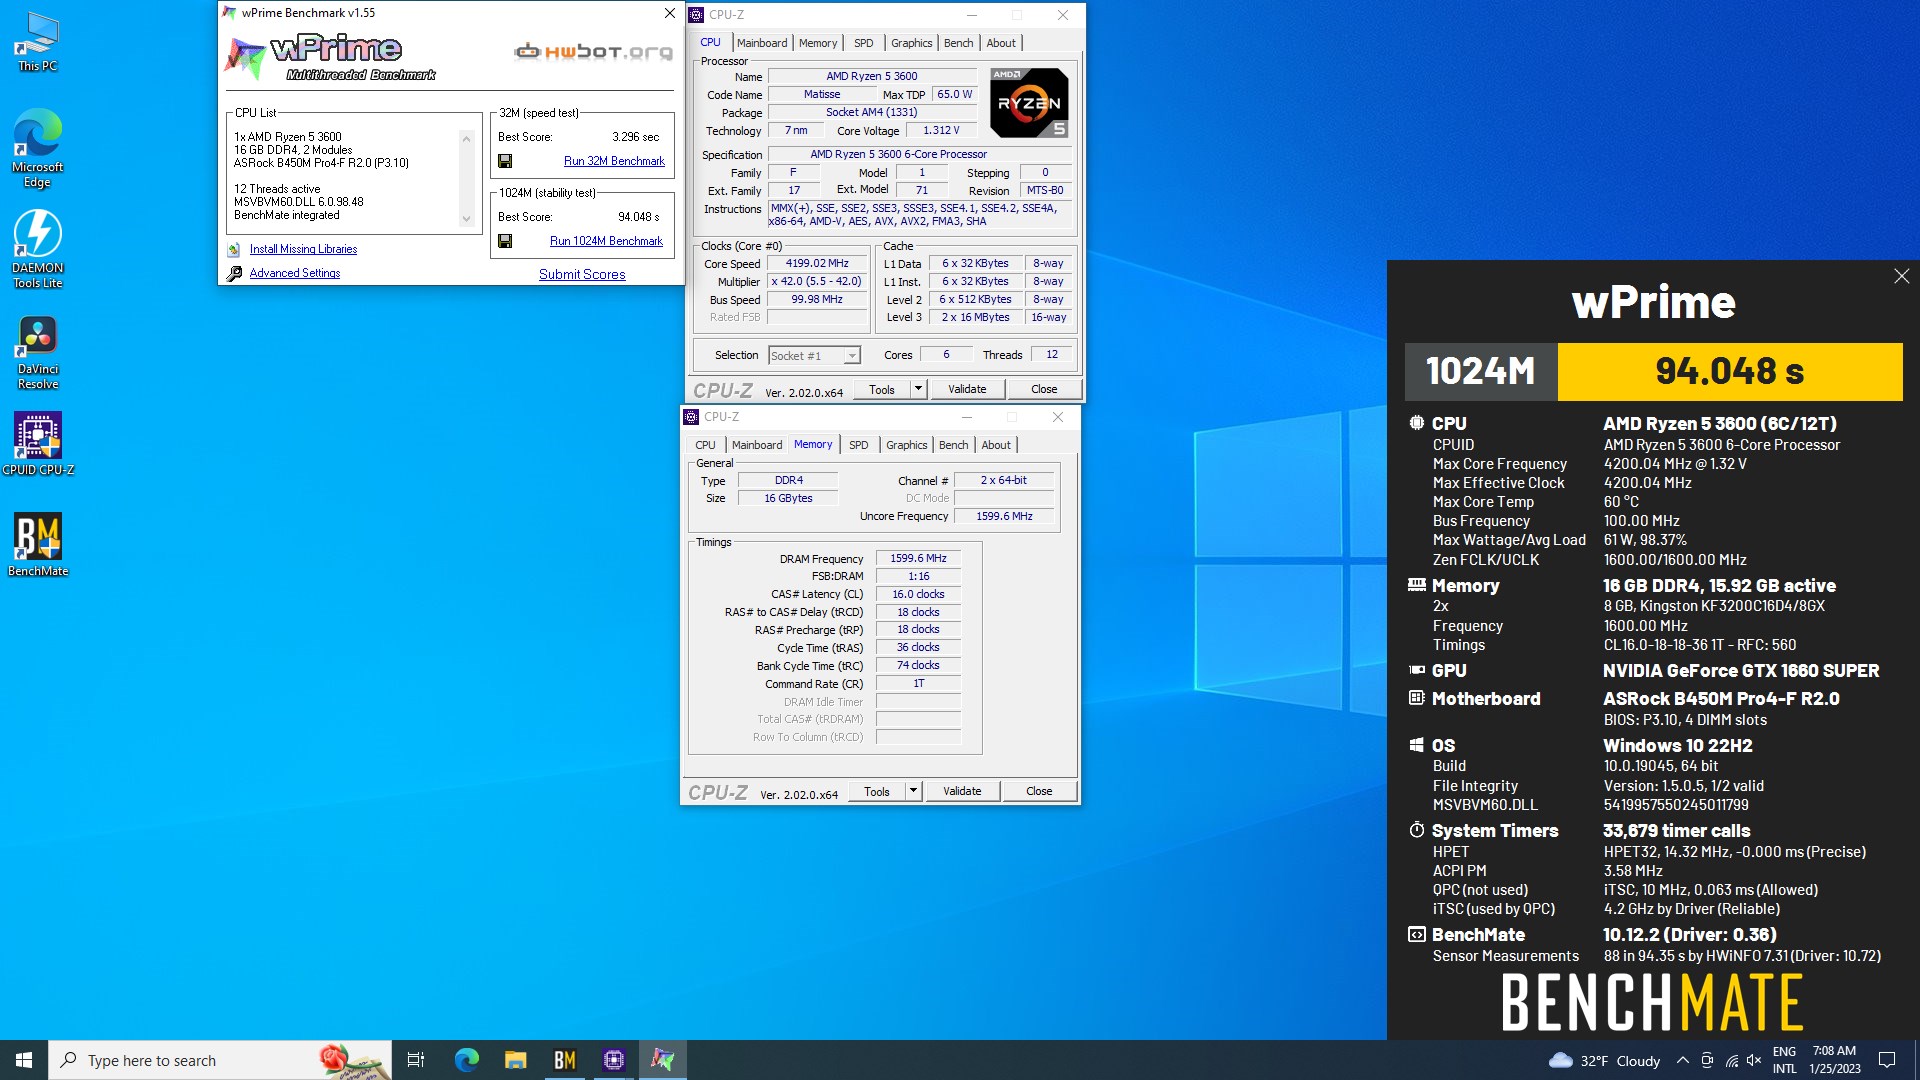Select About tab in top CPU-Z window
The width and height of the screenshot is (1920, 1080).
pos(1001,43)
